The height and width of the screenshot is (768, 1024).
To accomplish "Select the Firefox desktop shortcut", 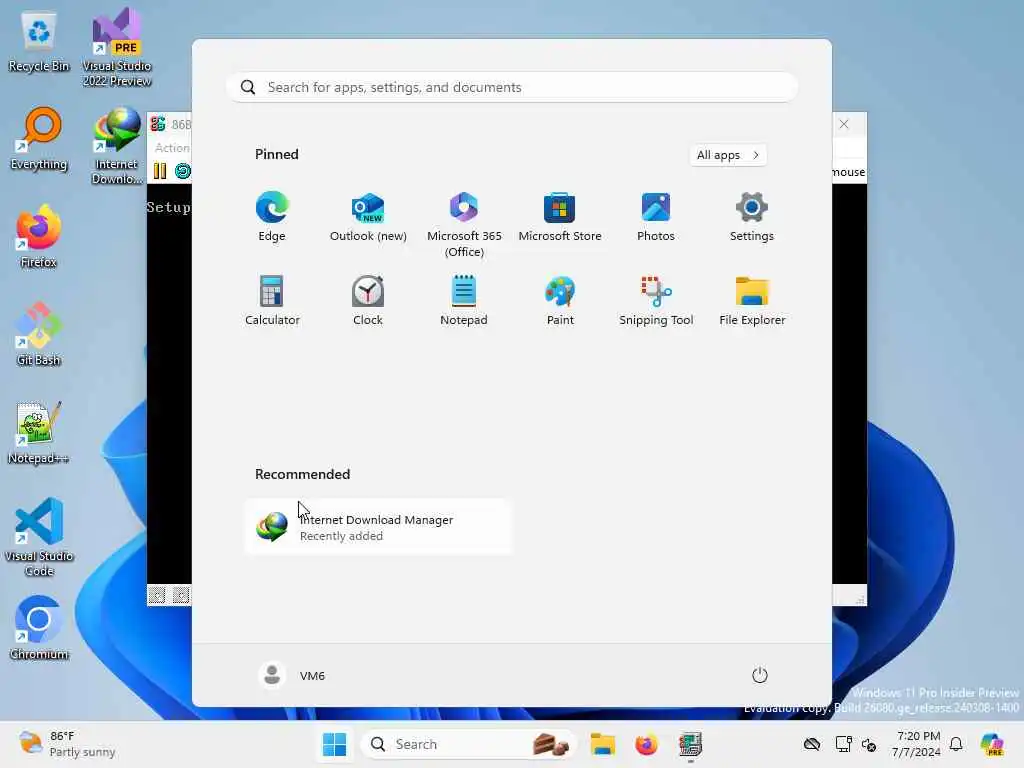I will pos(39,236).
